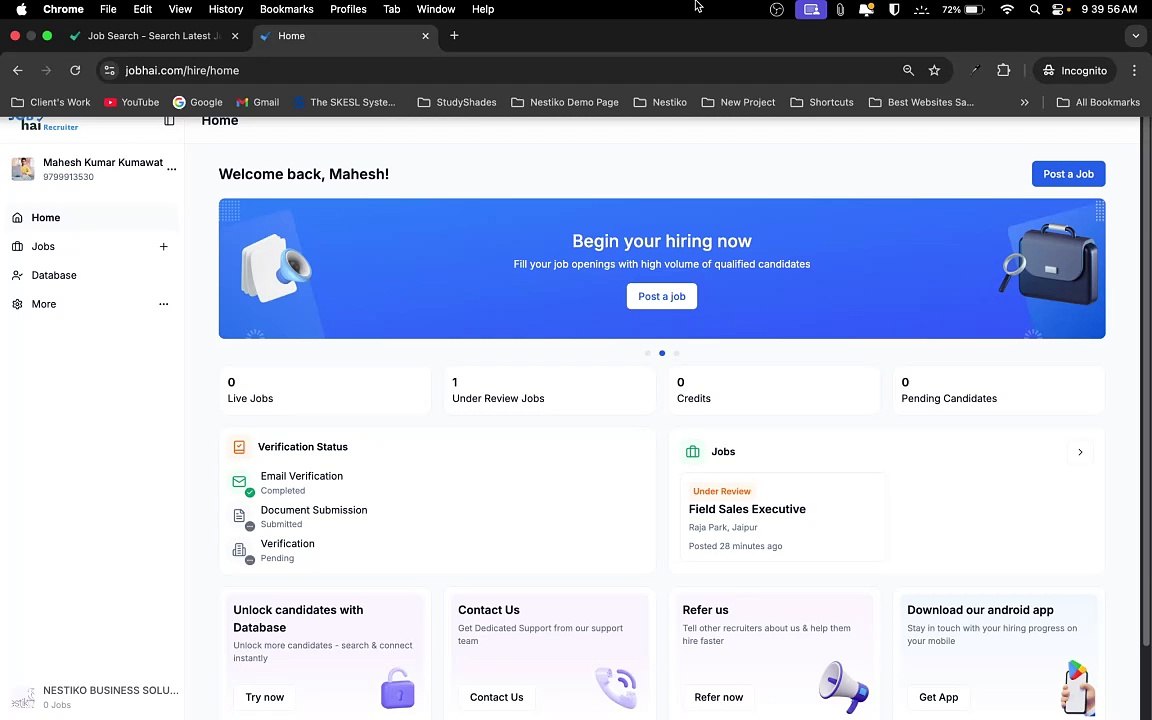Click the blue Post a Job button

[x=1068, y=174]
